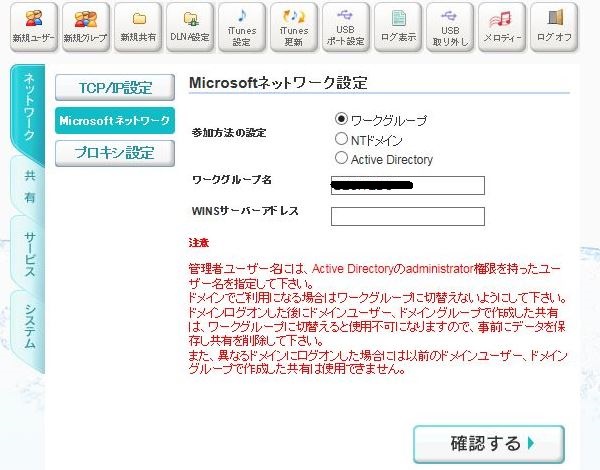Open the TCP/IP設定 page

(x=115, y=88)
